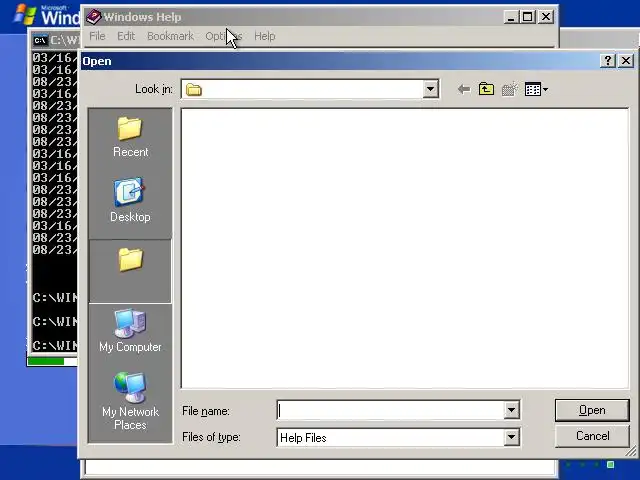
Task: Open the Edit menu in Windows Help
Action: tap(126, 36)
